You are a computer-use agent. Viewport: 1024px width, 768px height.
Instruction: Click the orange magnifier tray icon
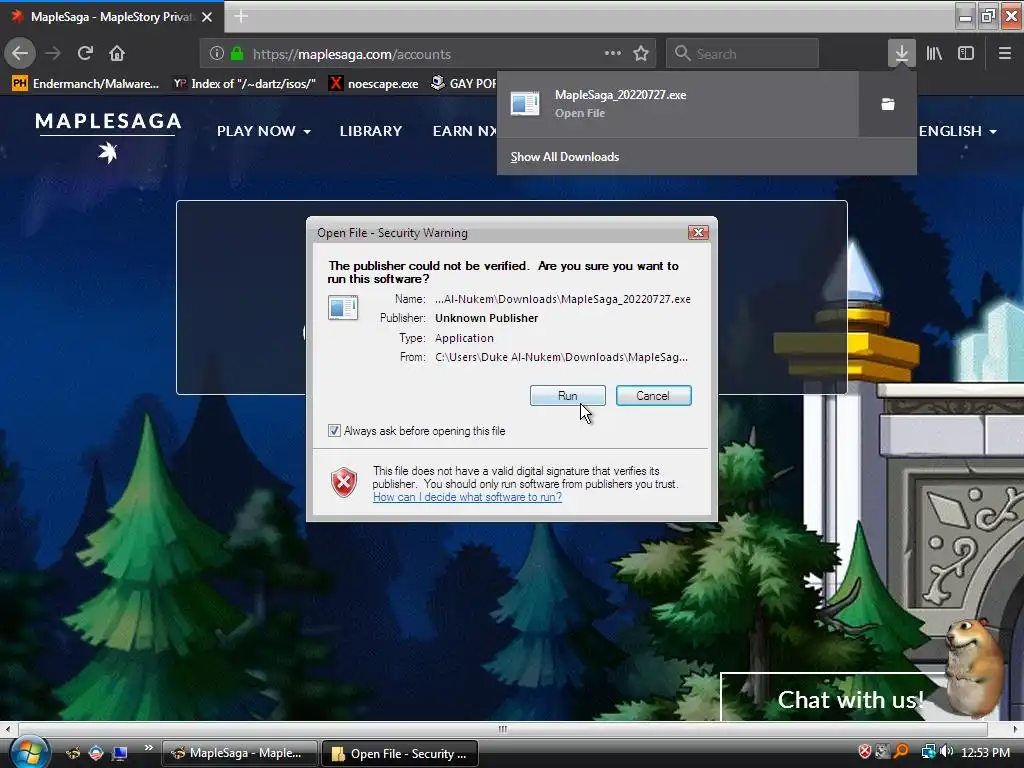point(901,752)
